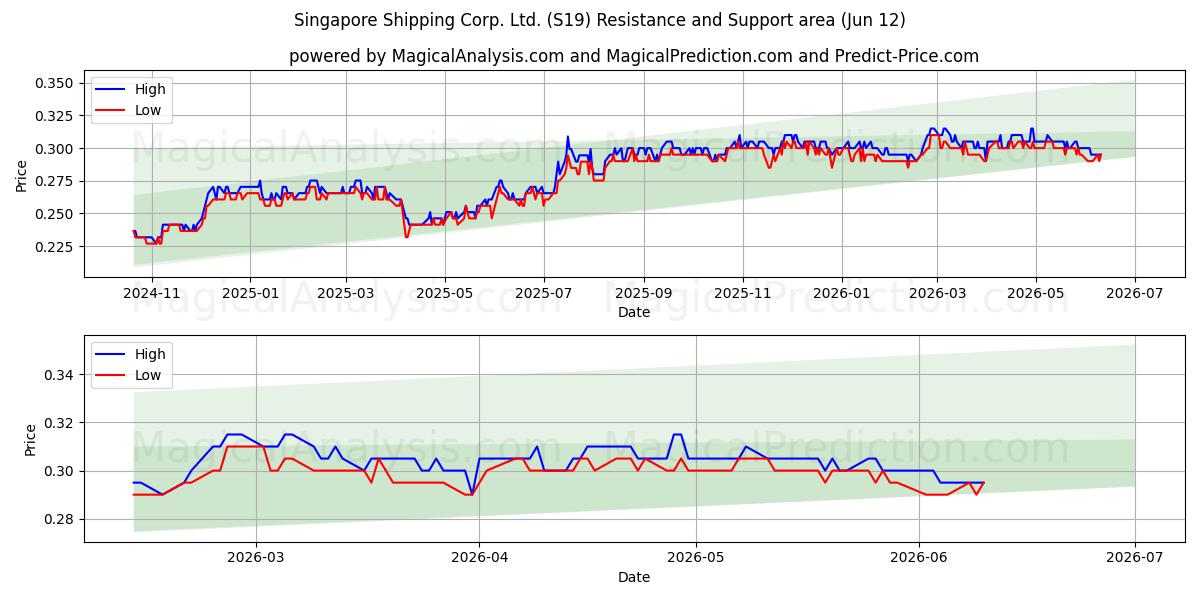
Task: Click 'Low' in the bottom chart legend
Action: tap(148, 375)
